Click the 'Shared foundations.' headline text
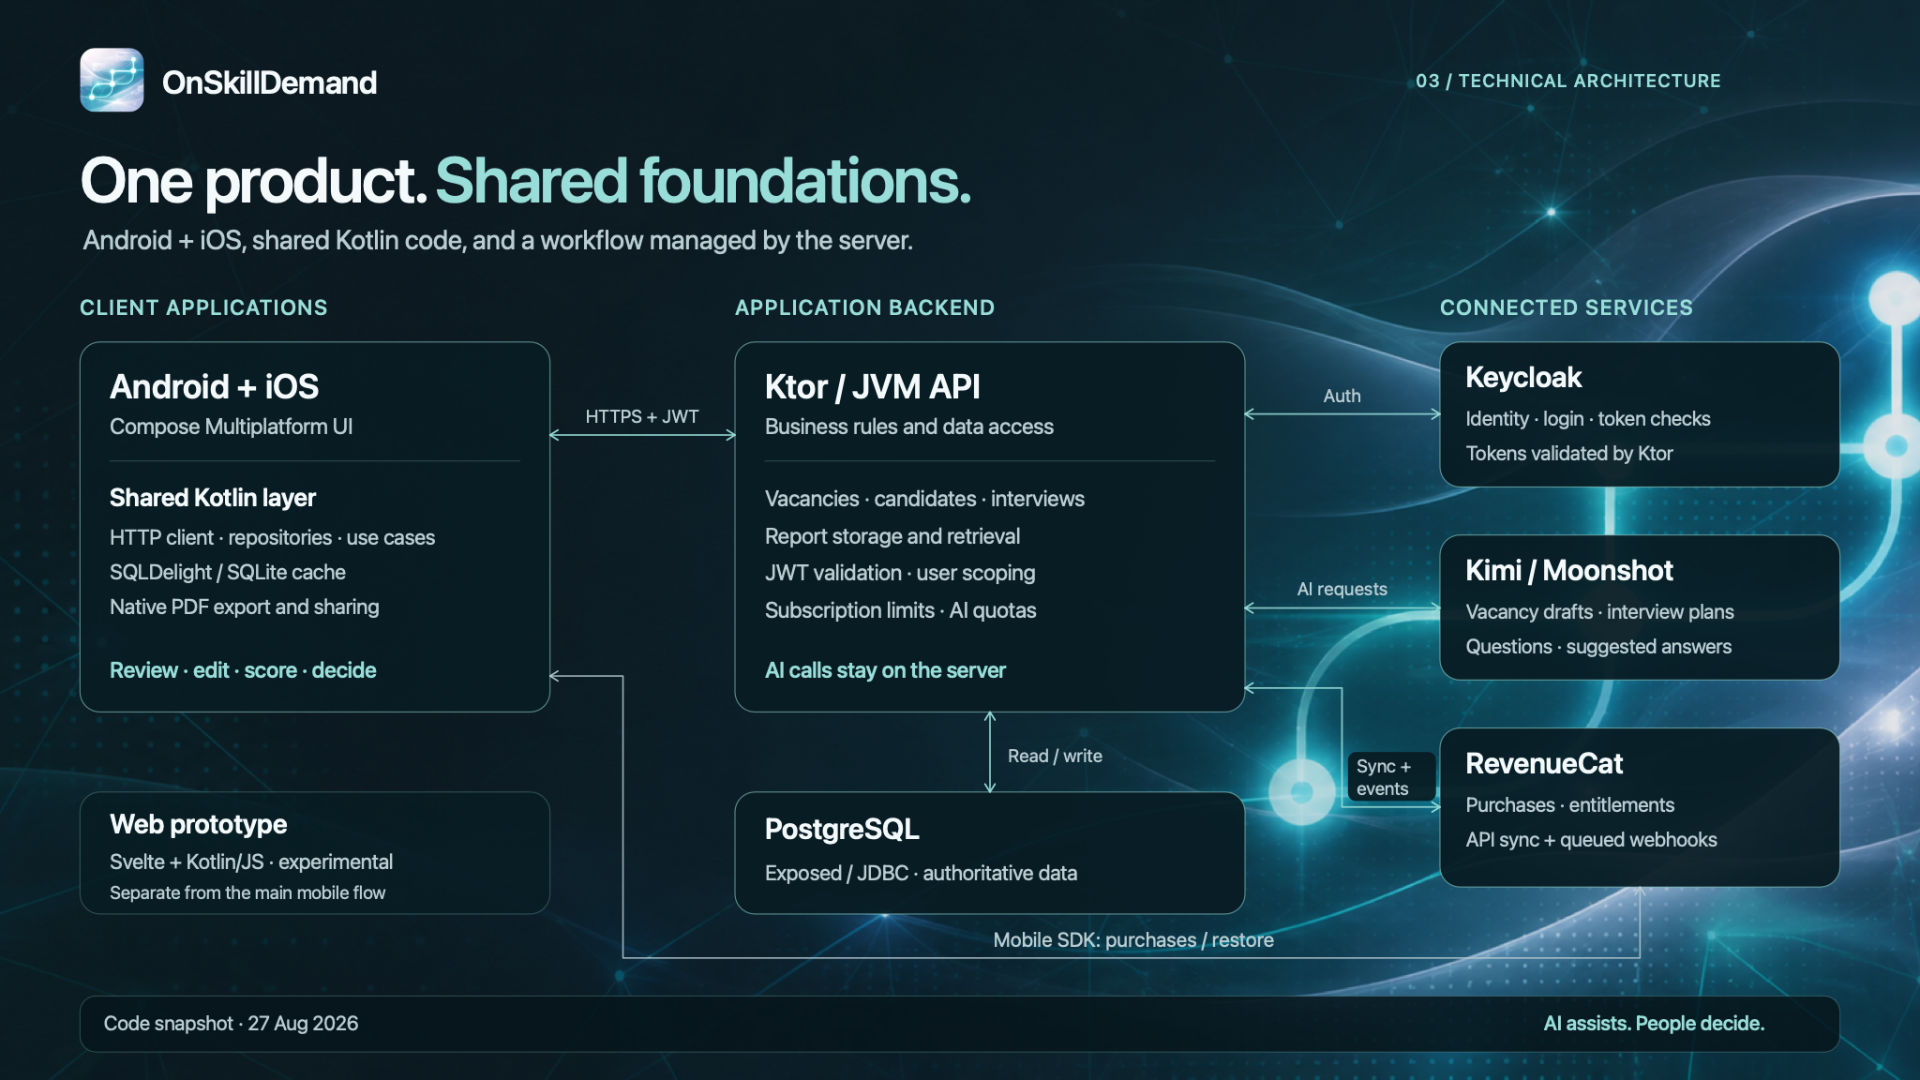 tap(703, 181)
